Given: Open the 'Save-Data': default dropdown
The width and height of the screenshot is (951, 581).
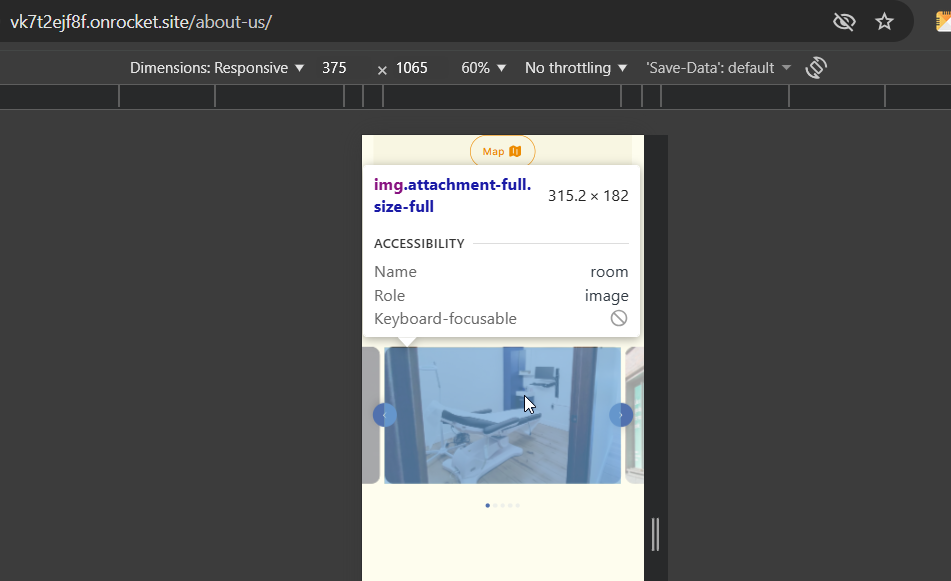Looking at the screenshot, I should tap(719, 68).
